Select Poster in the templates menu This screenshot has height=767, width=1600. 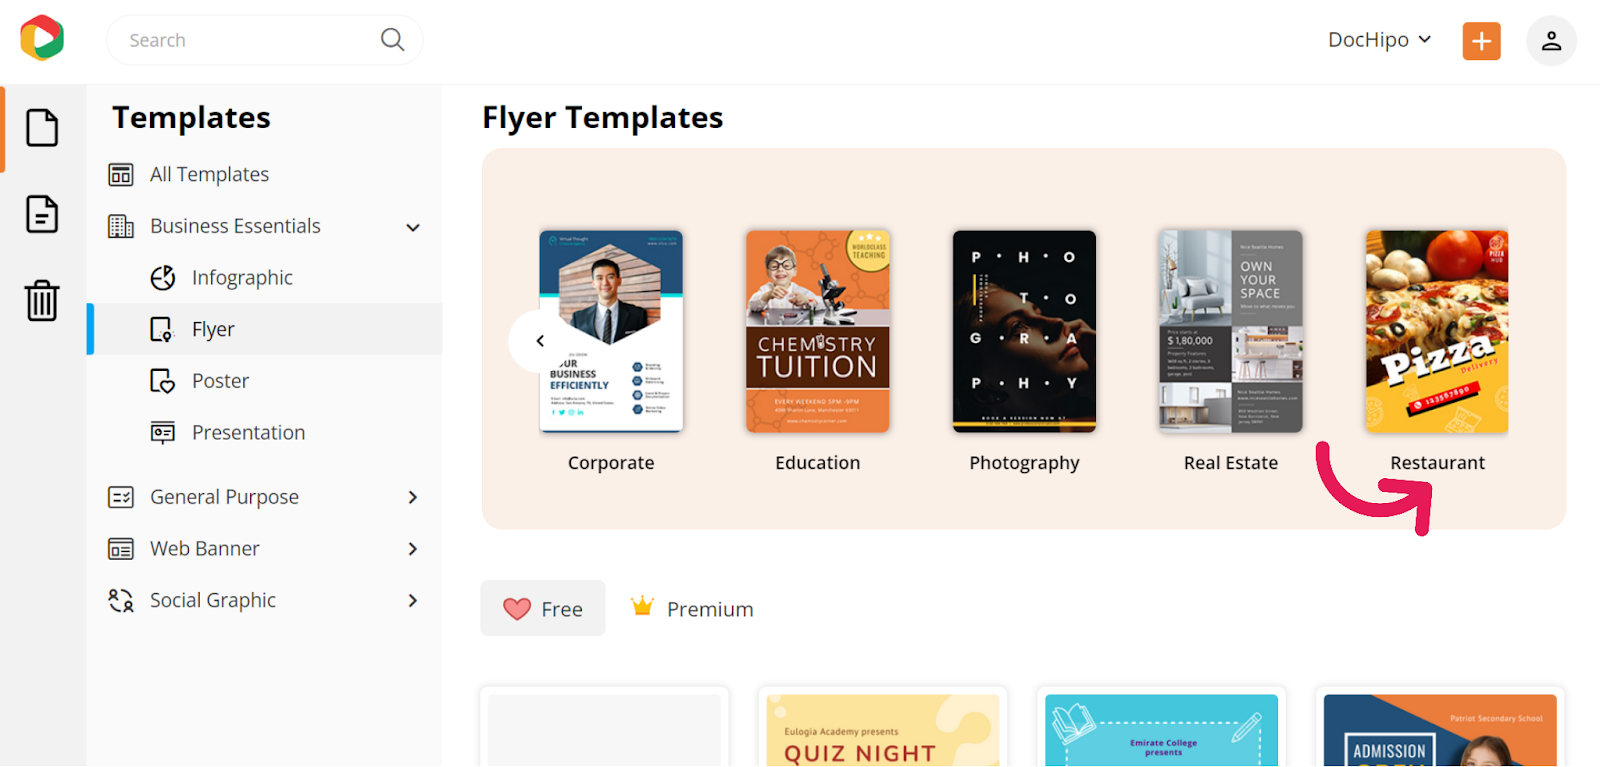coord(220,381)
